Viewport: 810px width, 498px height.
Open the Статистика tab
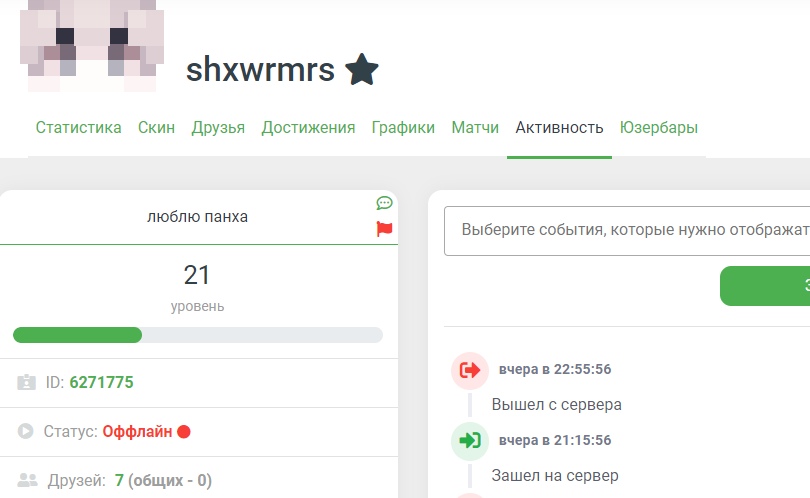[79, 128]
